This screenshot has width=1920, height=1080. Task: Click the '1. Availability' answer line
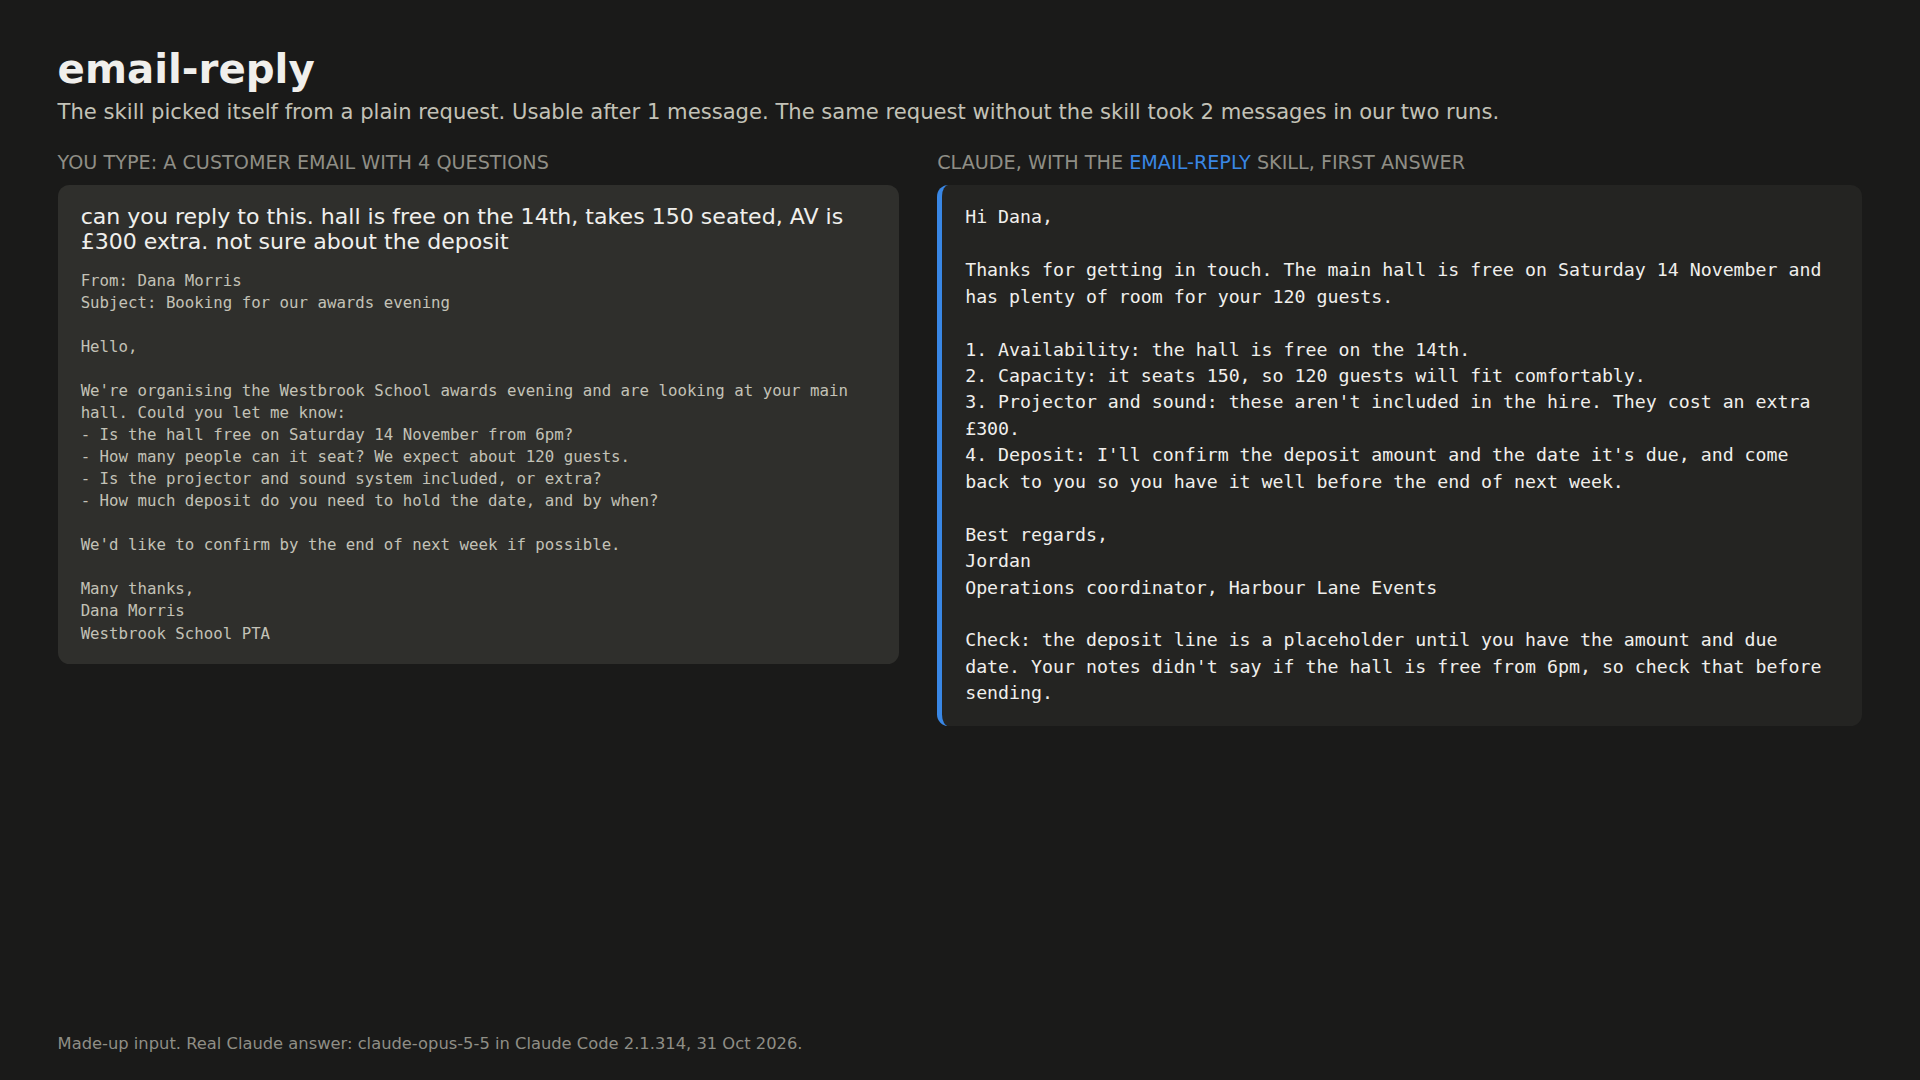click(x=1217, y=350)
